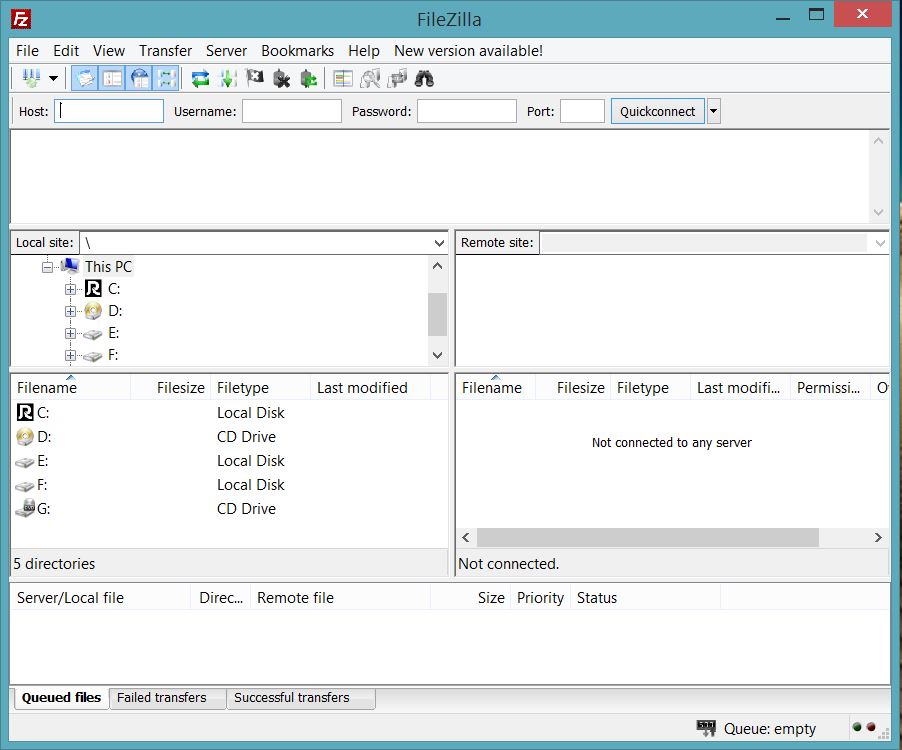Screen dimensions: 902x750
Task: Open directory listing filters icon
Action: (x=343, y=78)
